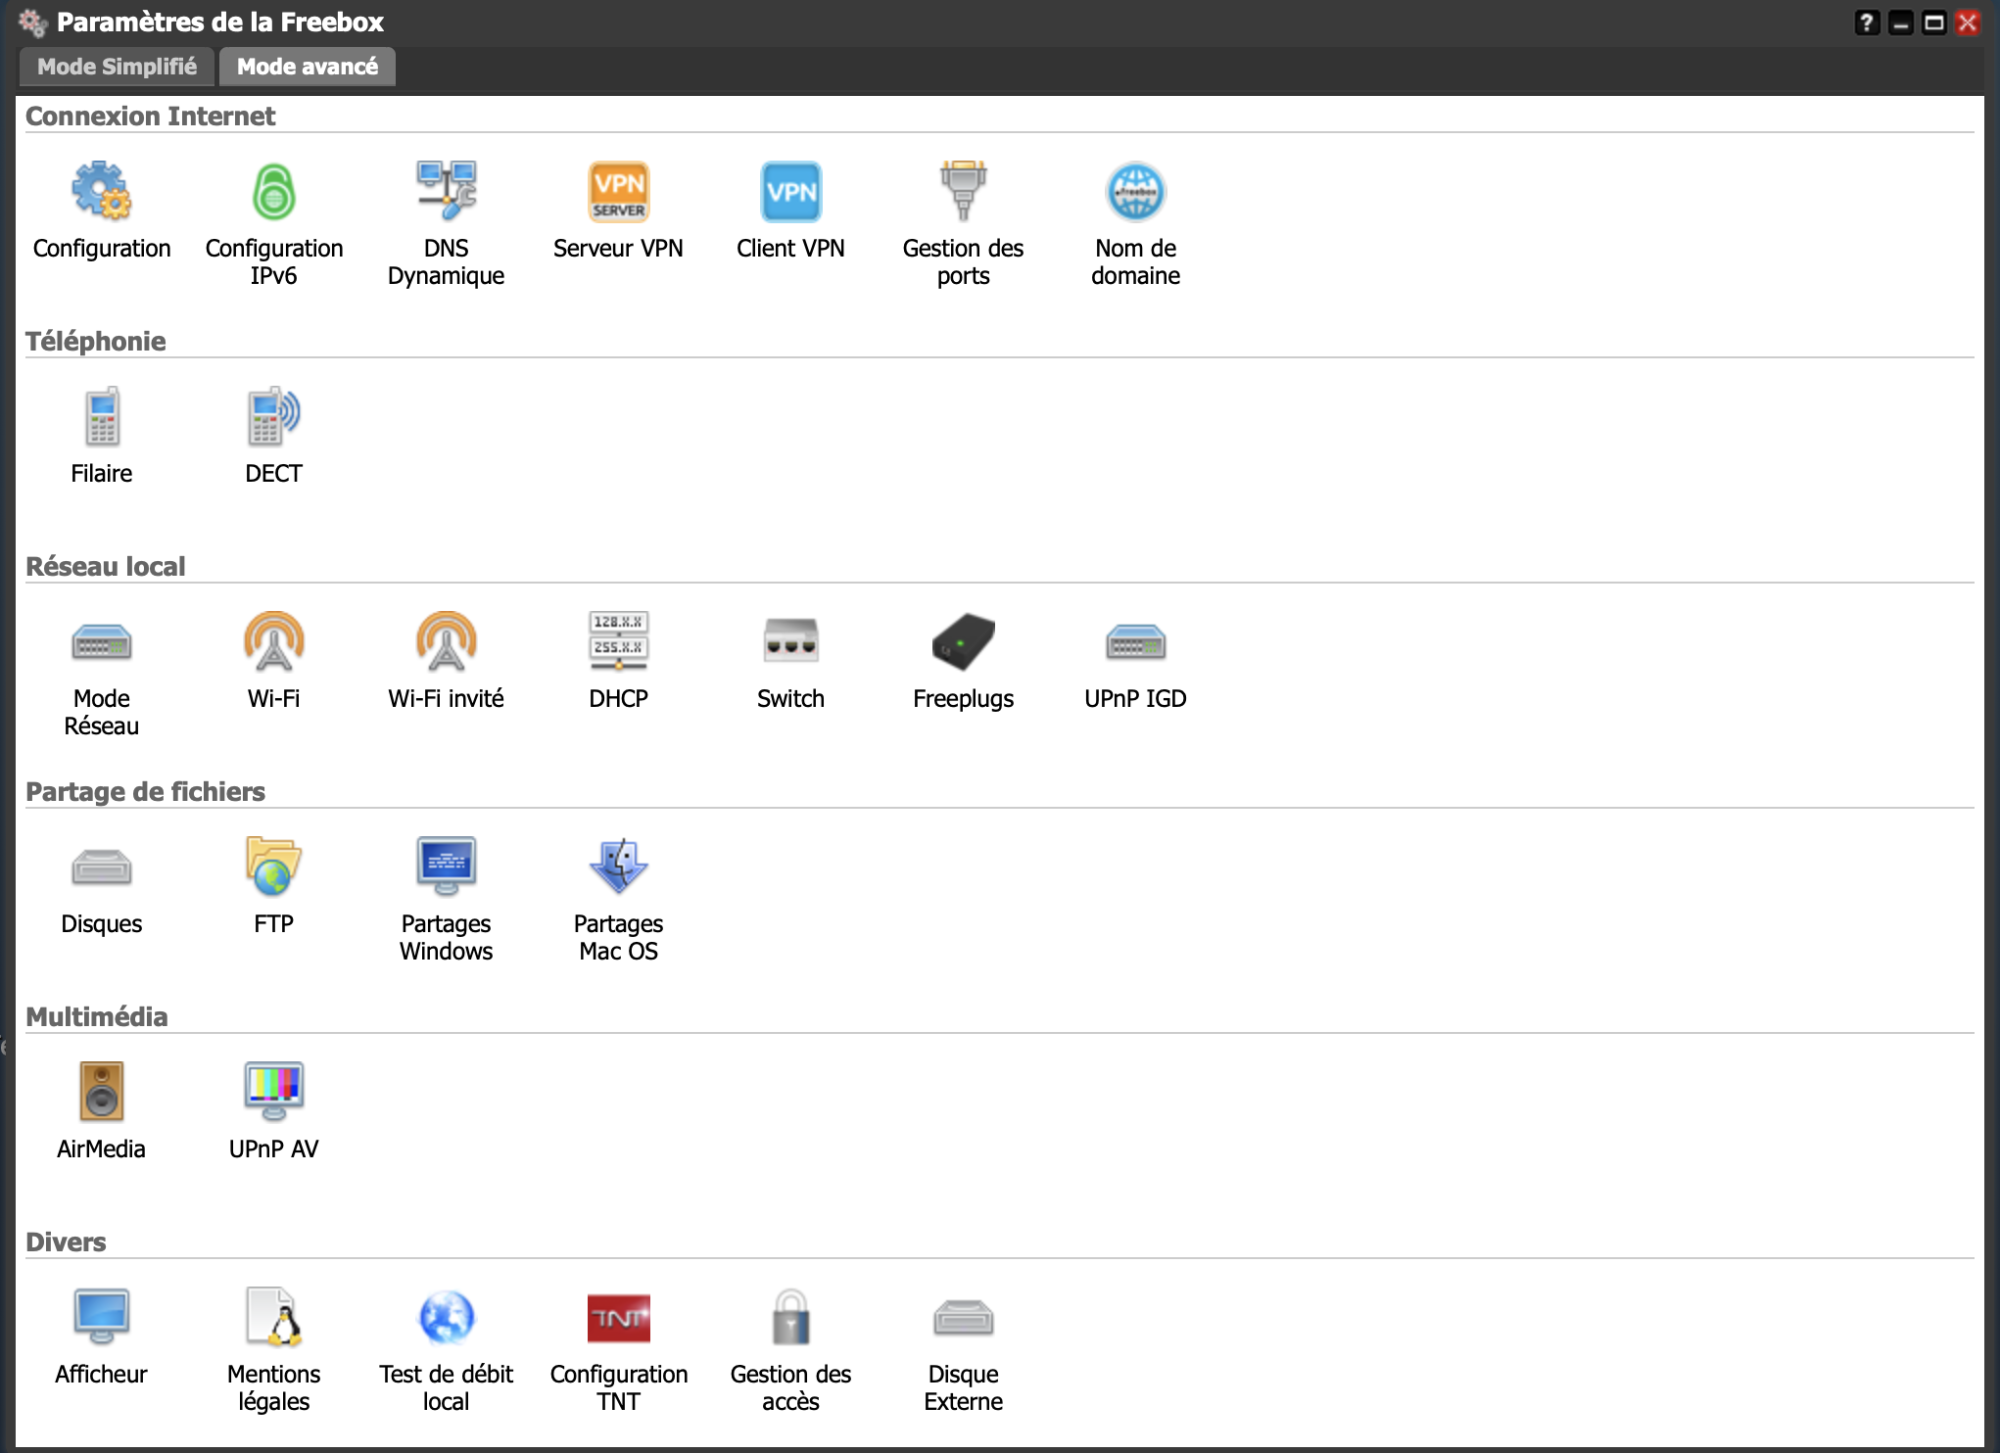Image resolution: width=2000 pixels, height=1453 pixels.
Task: Open the Serveur VPN icon
Action: [619, 191]
